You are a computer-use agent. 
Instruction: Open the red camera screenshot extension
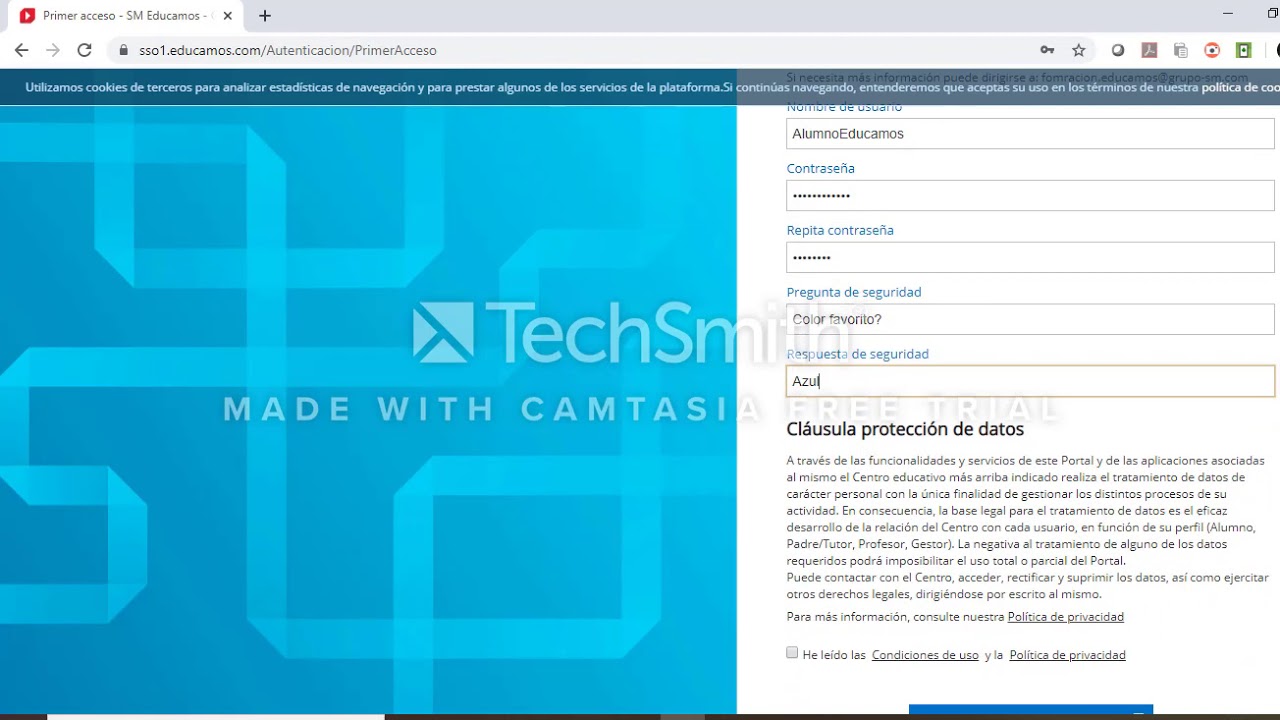point(1212,50)
